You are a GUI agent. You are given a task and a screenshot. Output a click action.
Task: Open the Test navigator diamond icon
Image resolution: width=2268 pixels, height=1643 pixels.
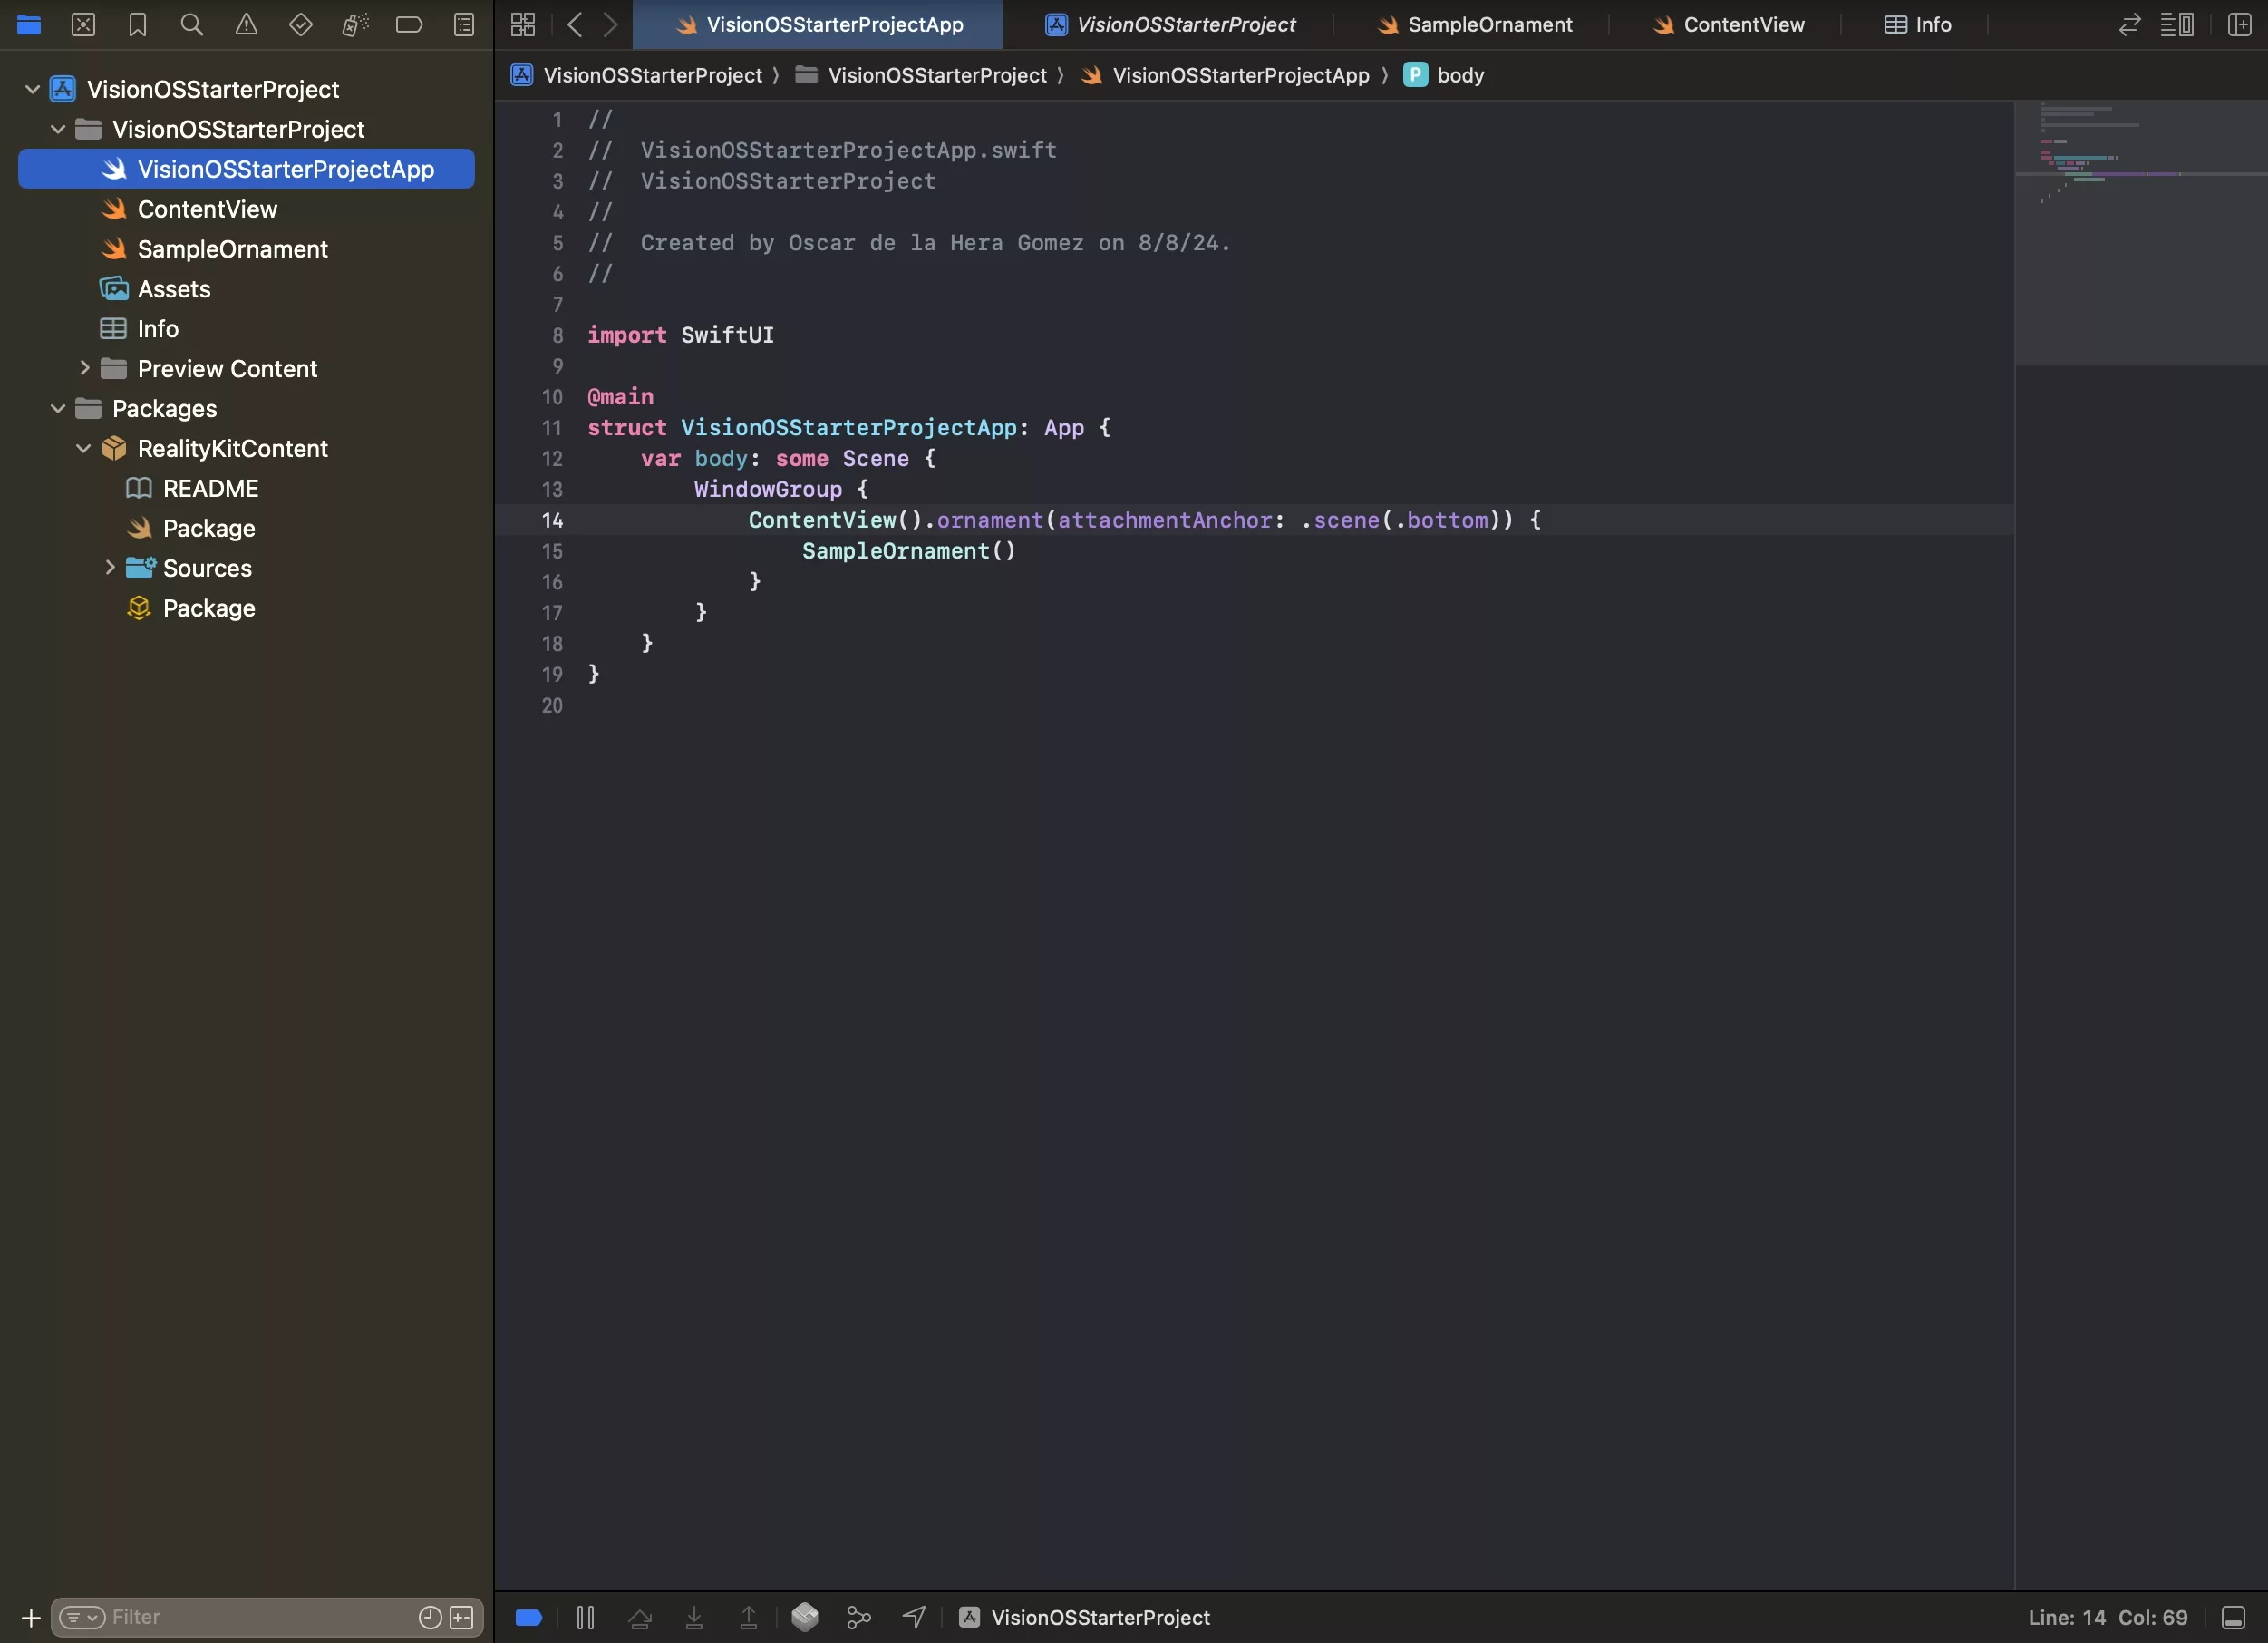pos(300,25)
